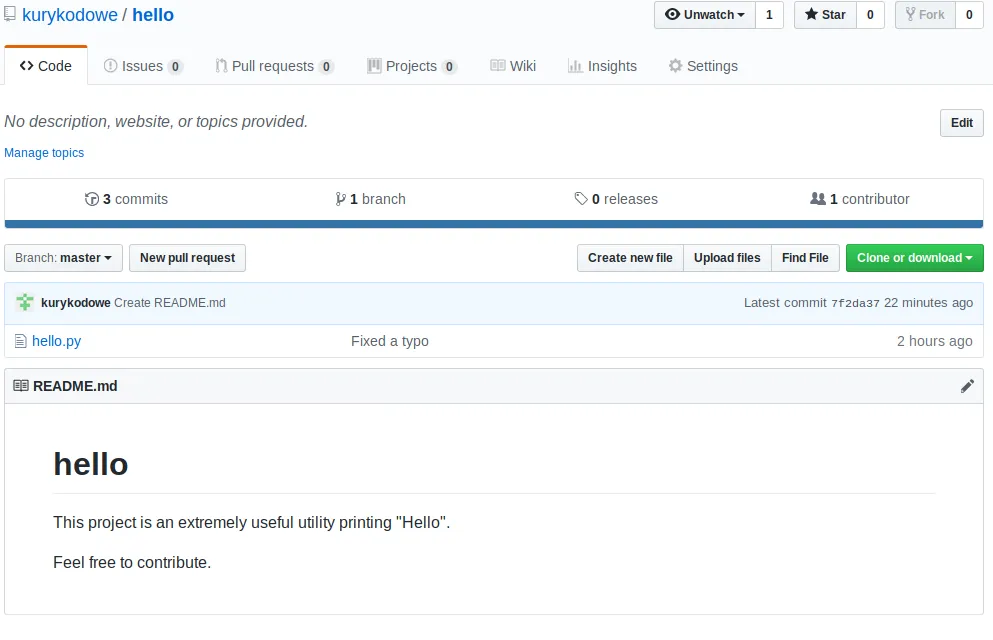Click the hello.py file icon
Viewport: 993px width, 640px height.
[x=20, y=341]
